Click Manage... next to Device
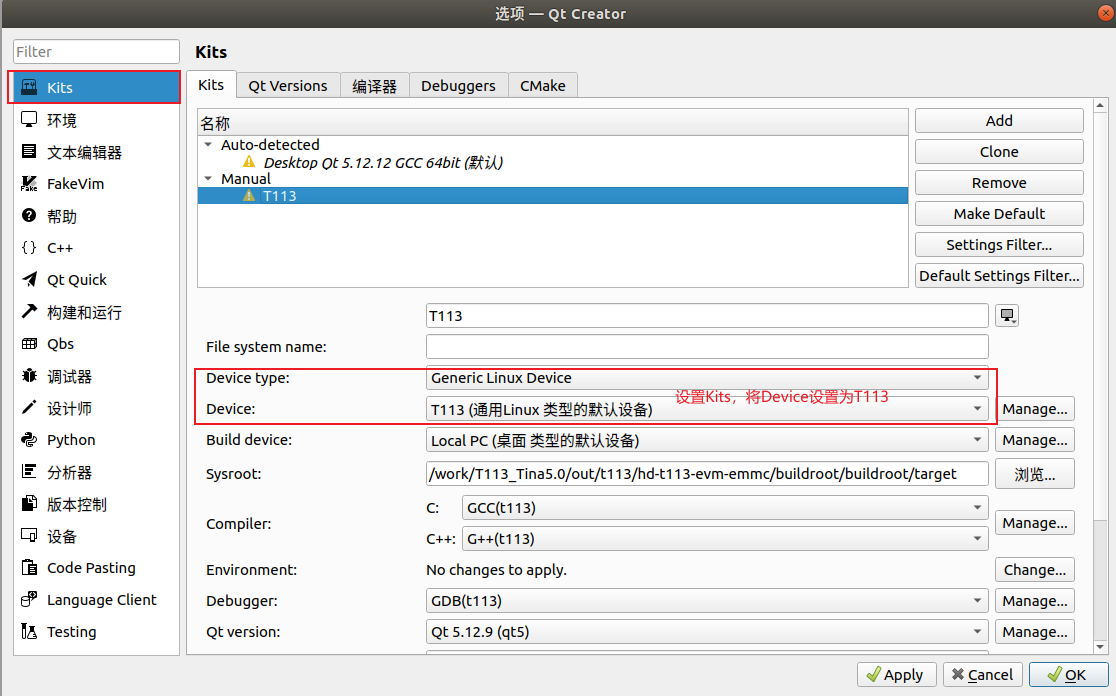 [1035, 409]
